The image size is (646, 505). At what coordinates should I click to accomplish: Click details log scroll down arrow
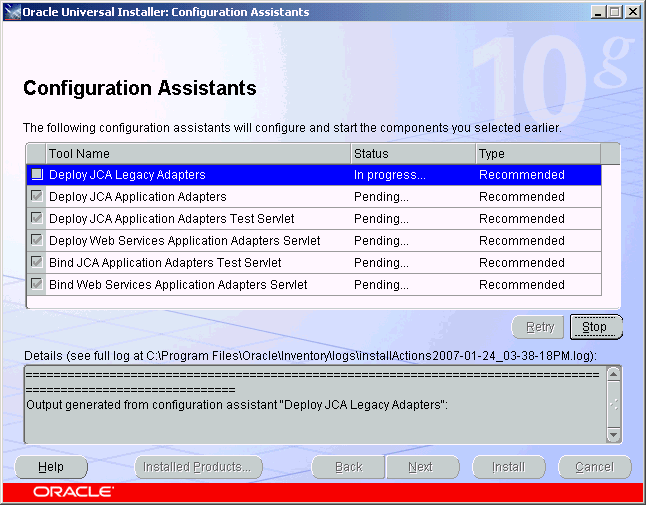(613, 435)
